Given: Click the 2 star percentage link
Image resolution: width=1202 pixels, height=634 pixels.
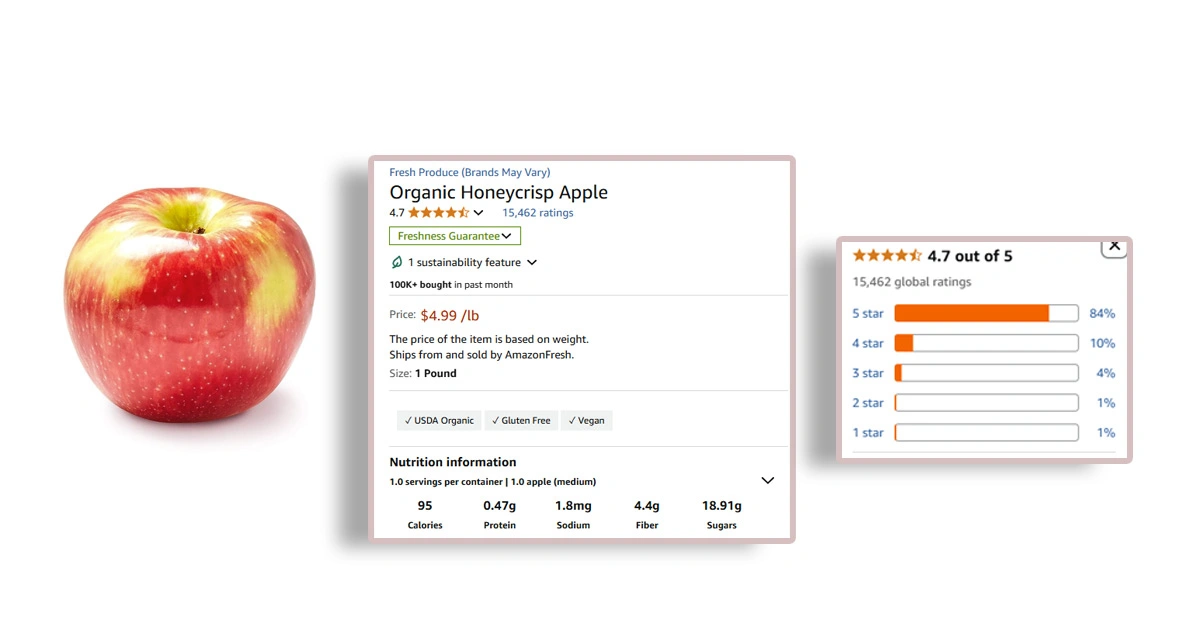Looking at the screenshot, I should coord(1105,403).
